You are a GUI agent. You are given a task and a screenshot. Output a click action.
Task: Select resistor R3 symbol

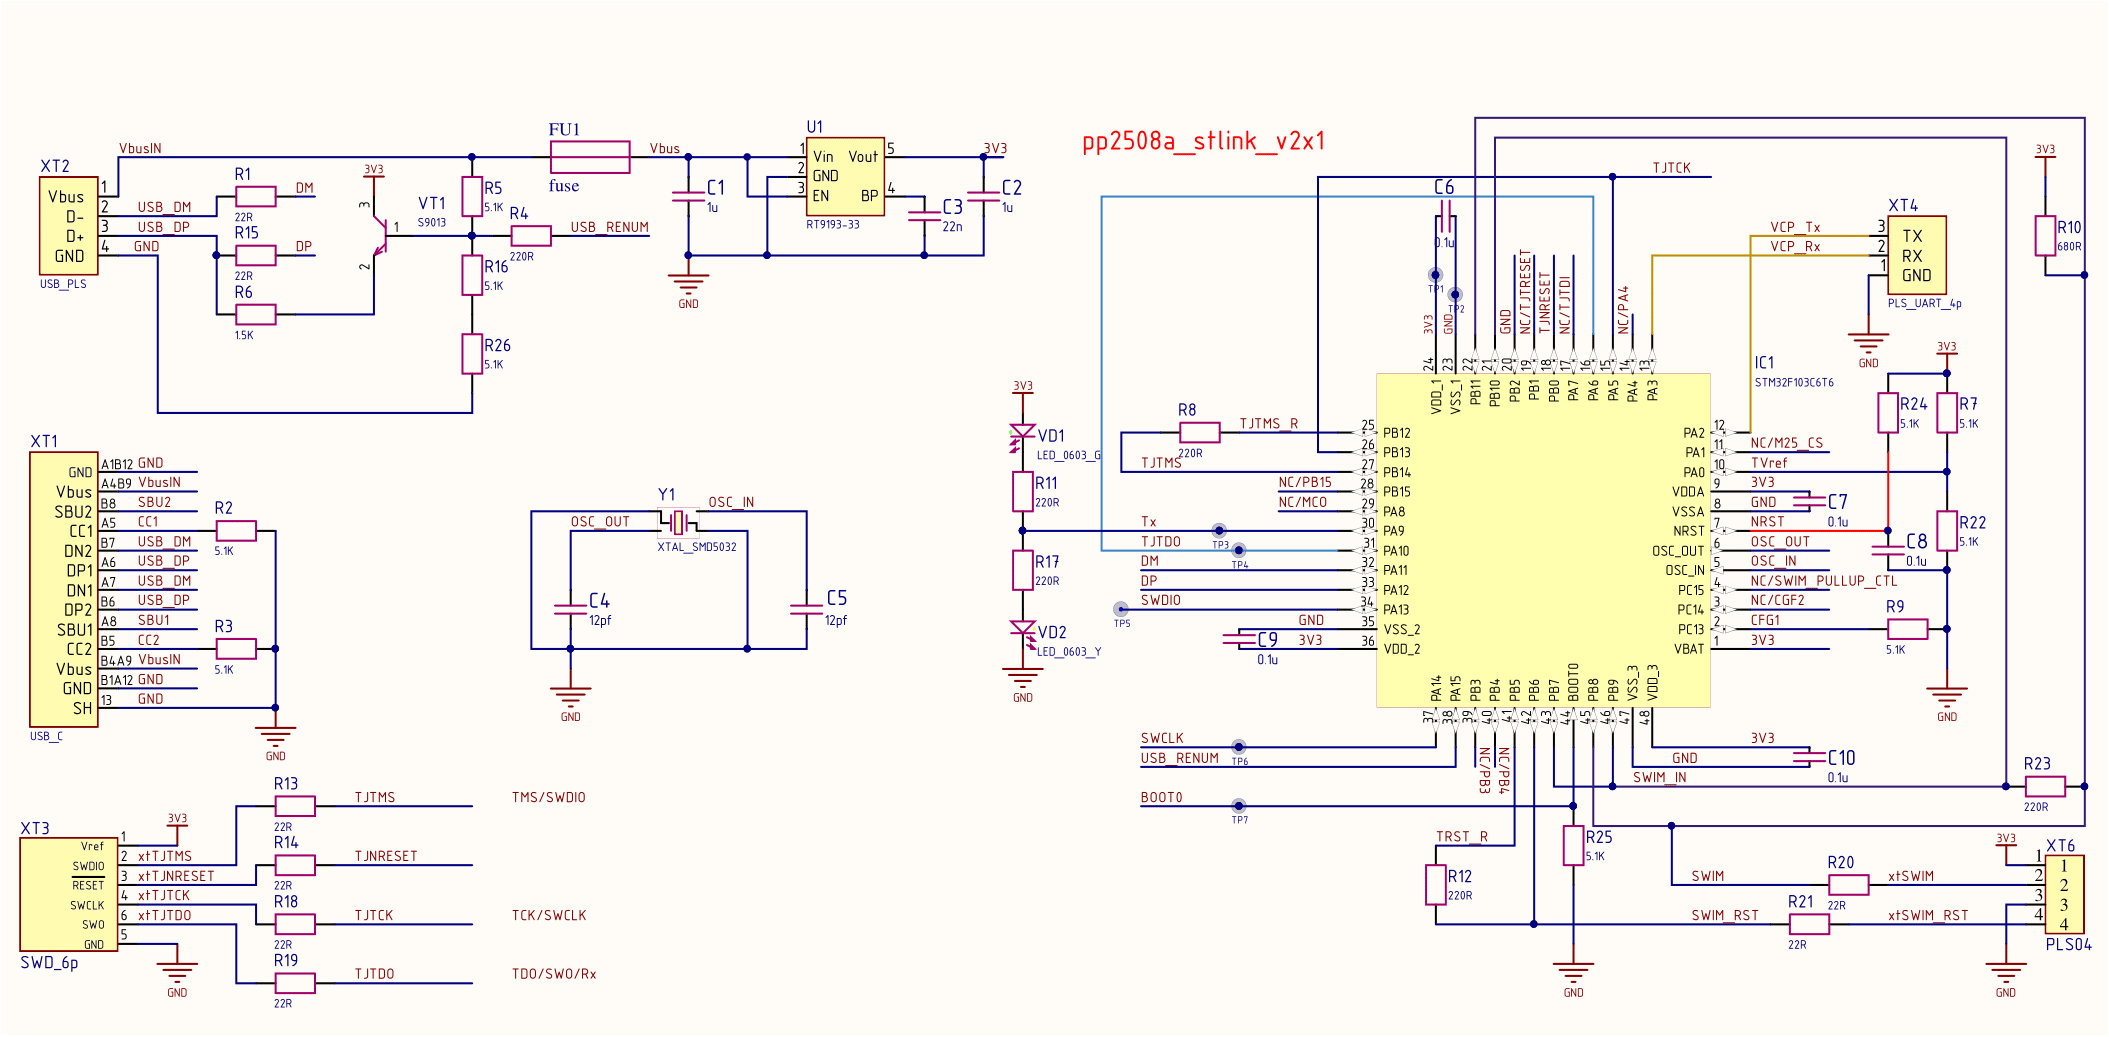[236, 649]
